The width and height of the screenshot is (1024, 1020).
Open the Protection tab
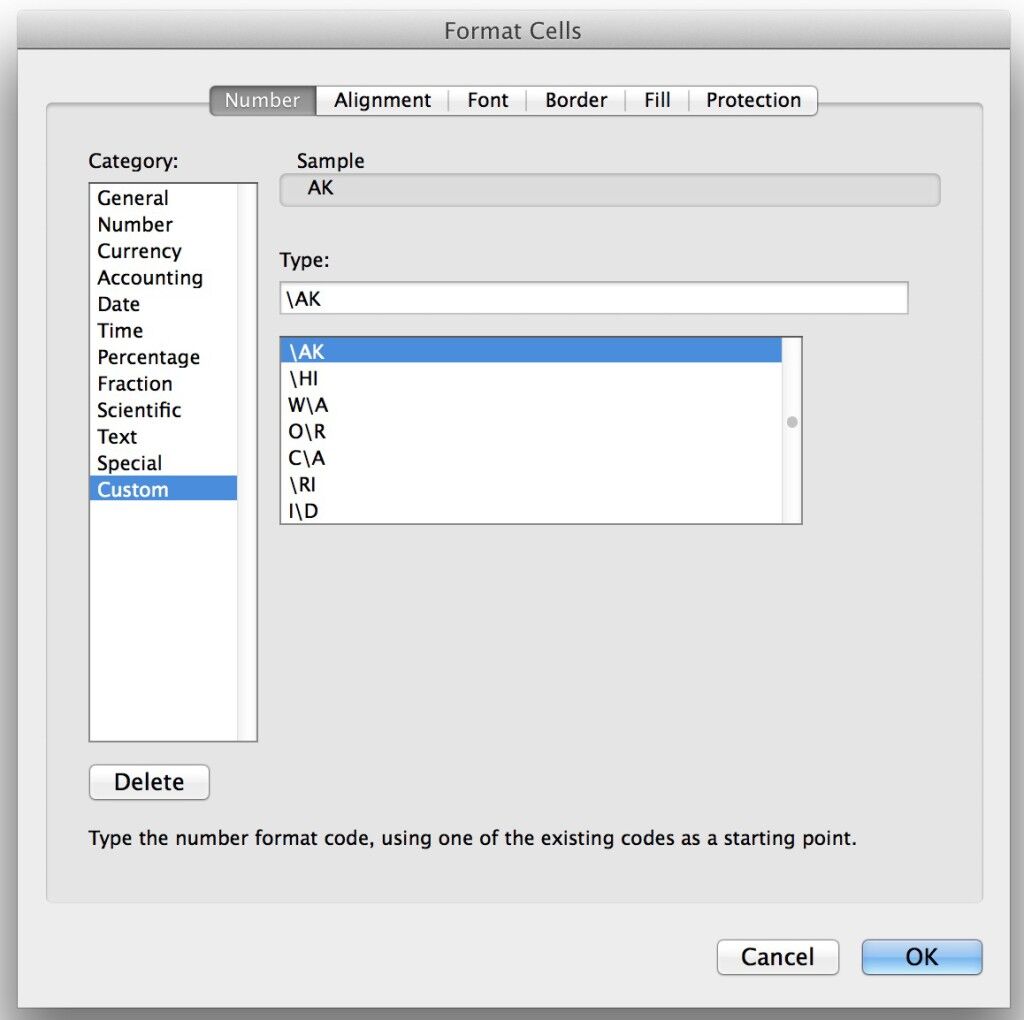pyautogui.click(x=753, y=100)
